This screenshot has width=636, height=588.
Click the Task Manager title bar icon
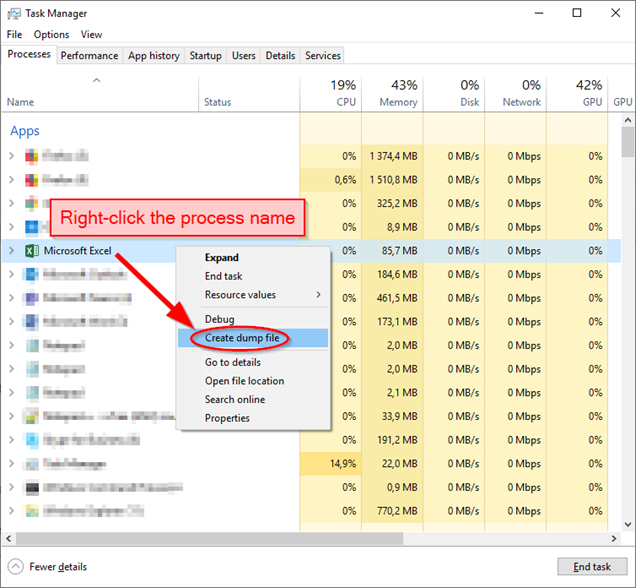click(x=13, y=13)
